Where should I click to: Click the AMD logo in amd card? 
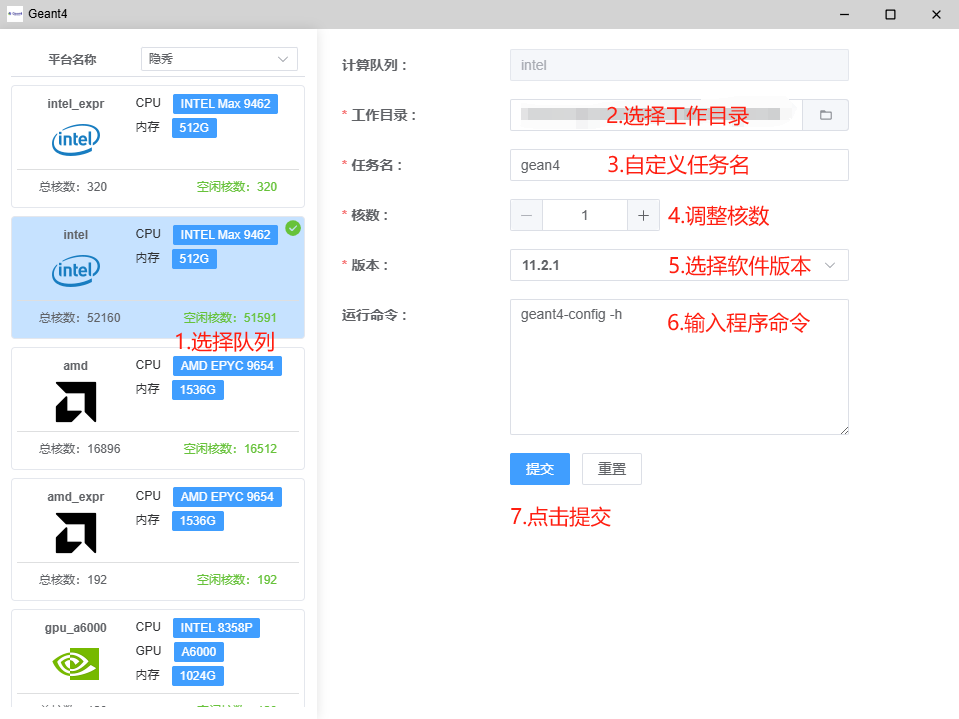[76, 402]
